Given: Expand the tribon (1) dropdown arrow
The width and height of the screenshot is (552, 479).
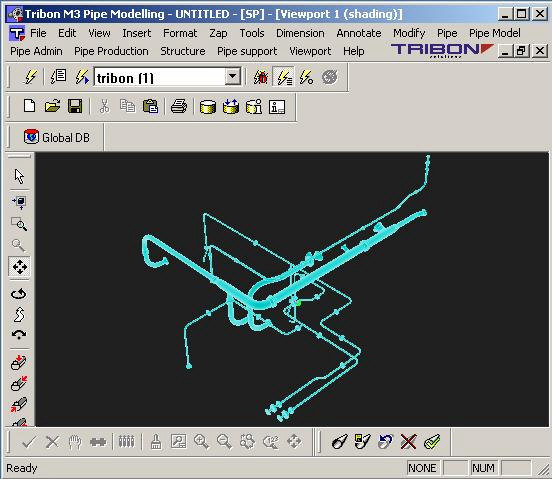Looking at the screenshot, I should coord(233,76).
